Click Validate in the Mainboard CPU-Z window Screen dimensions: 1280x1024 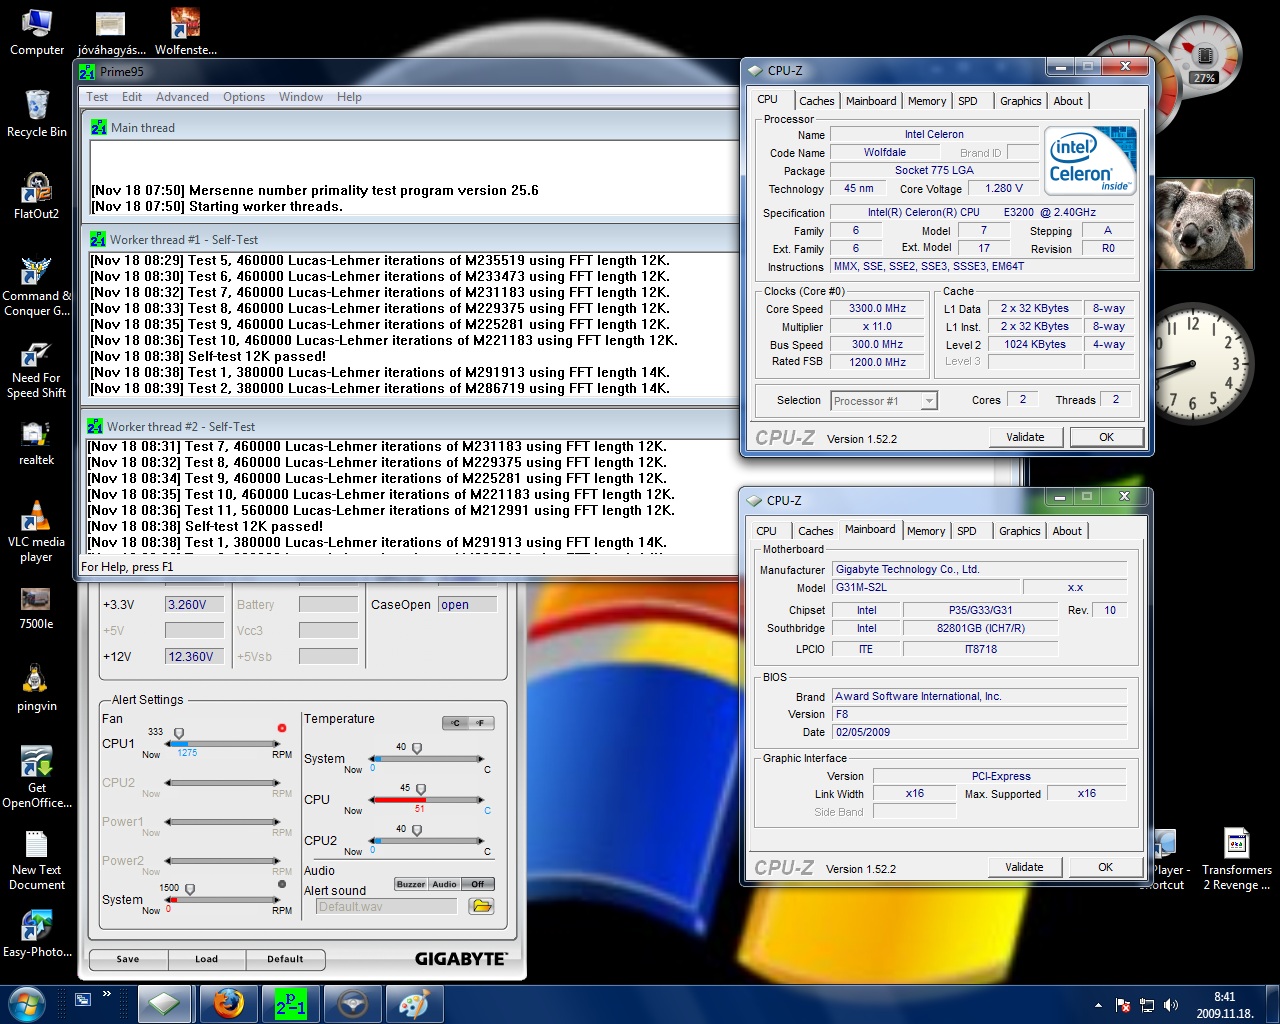click(1024, 867)
